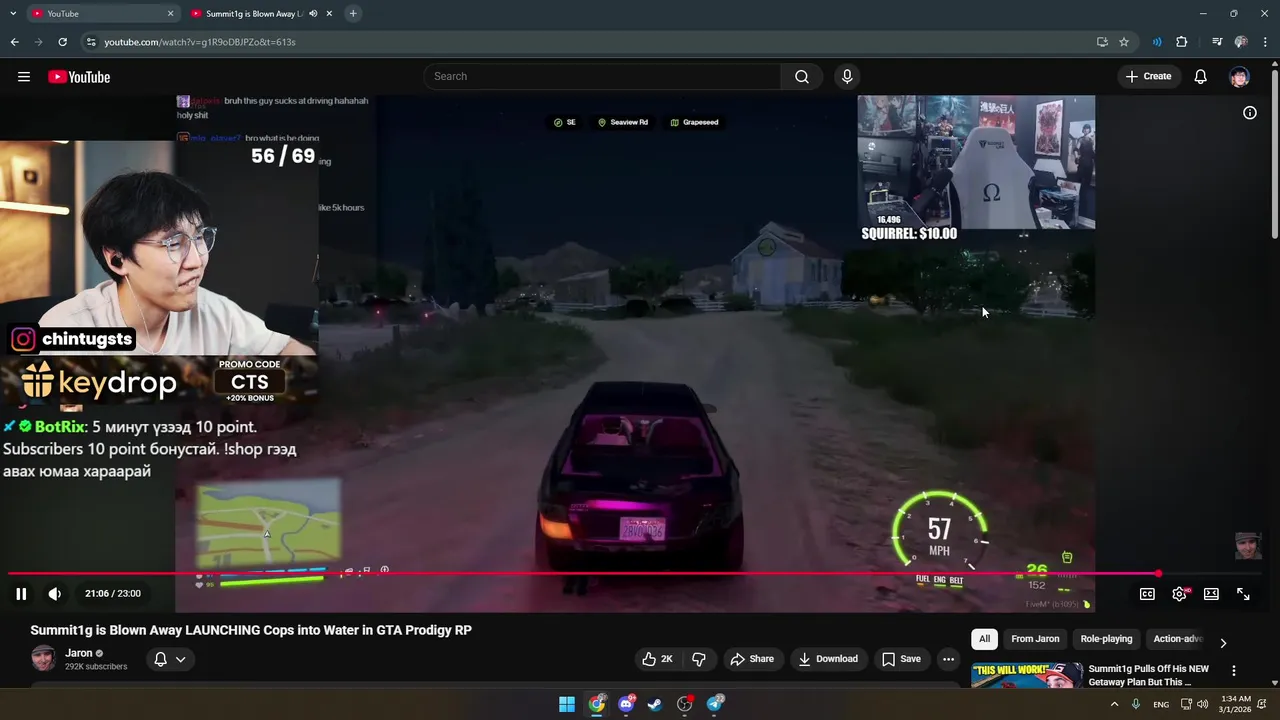Image resolution: width=1280 pixels, height=720 pixels.
Task: Open Discord from taskbar
Action: (626, 704)
